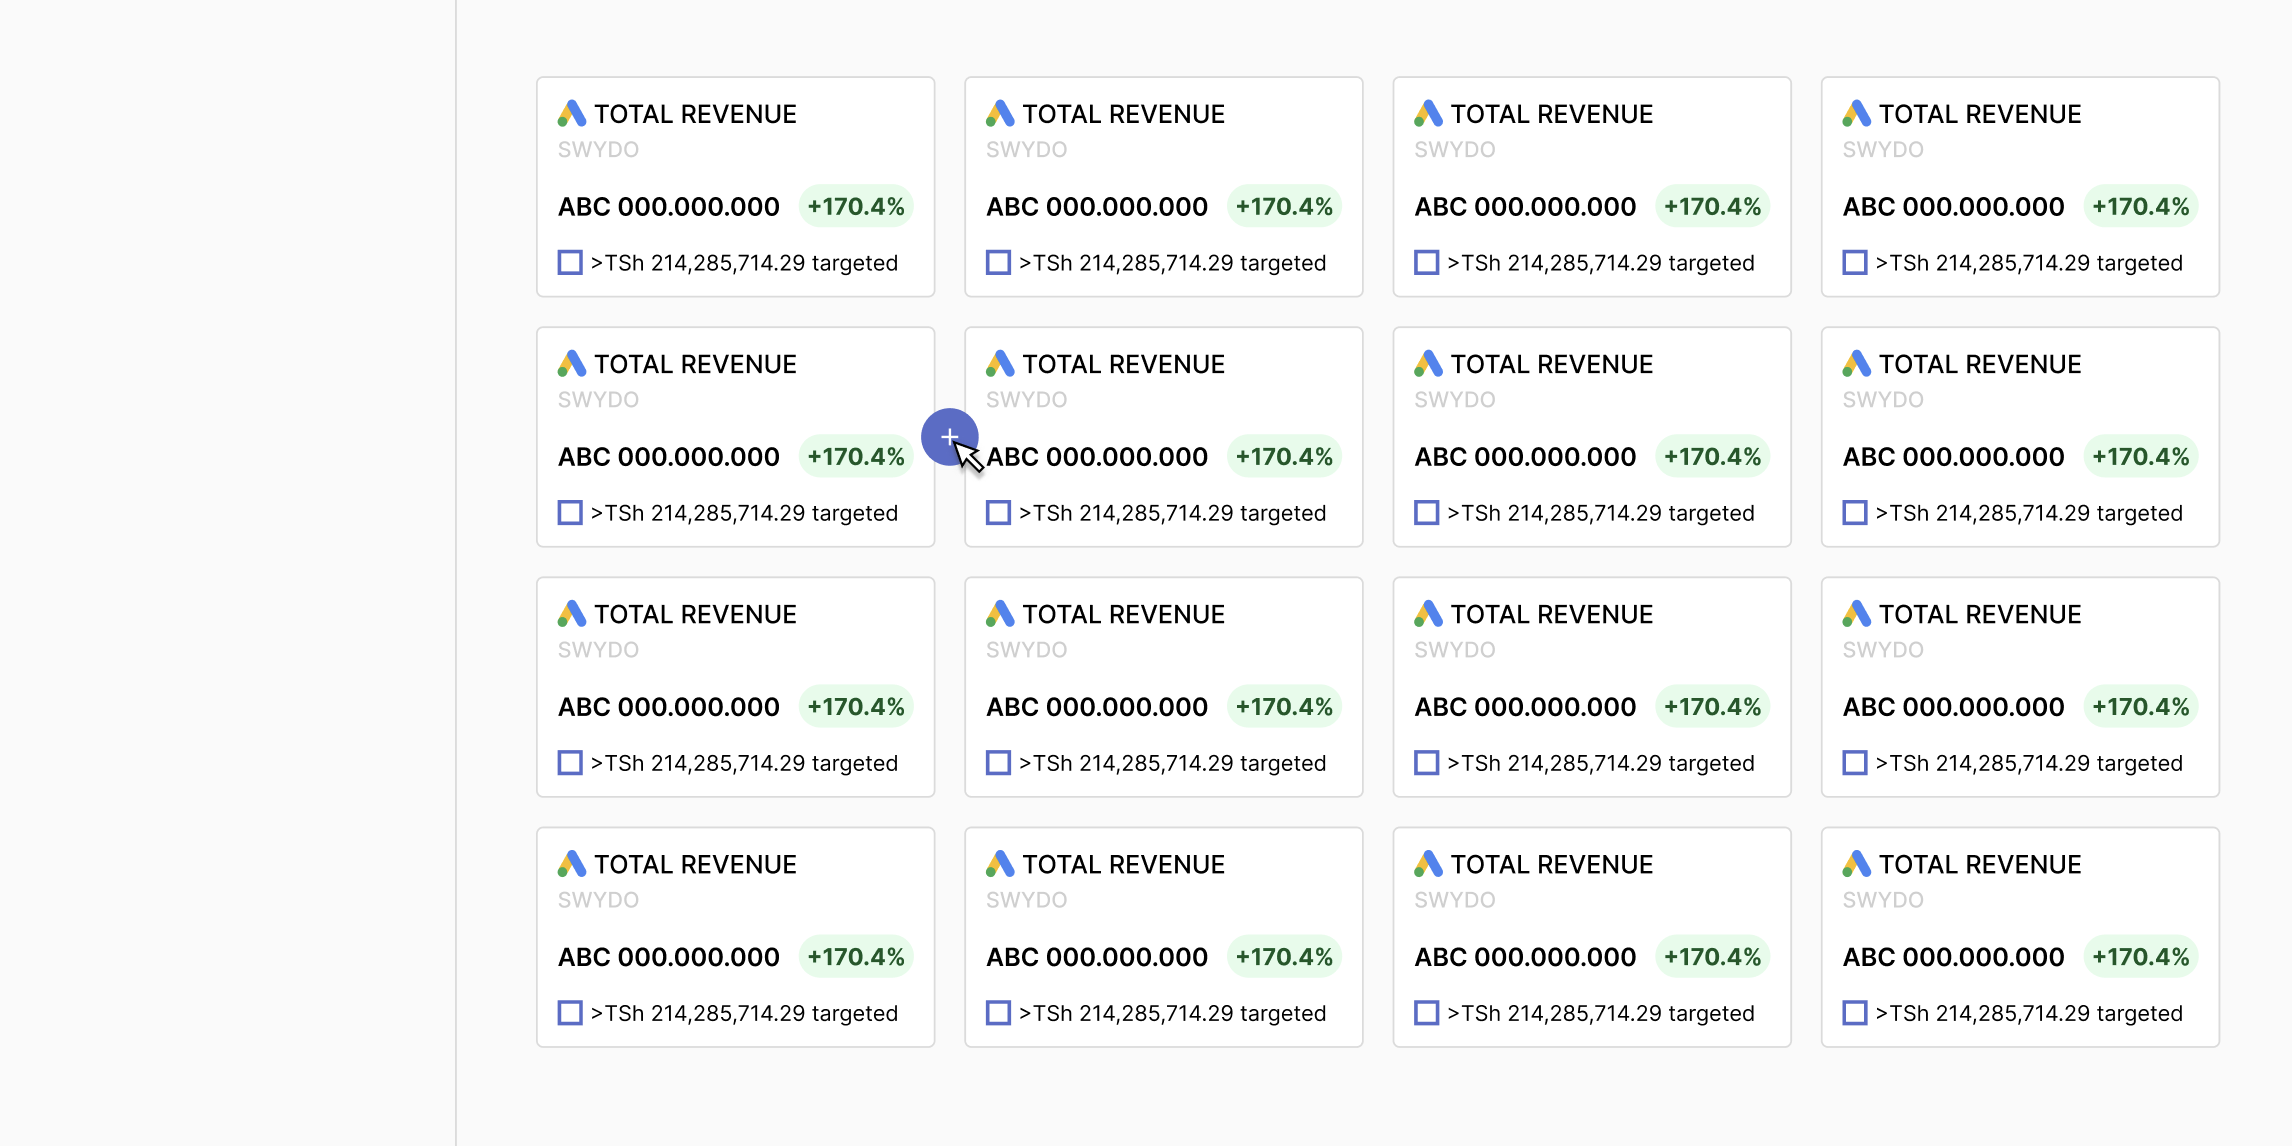
Task: Click the TOTAL REVENUE title in the bottom-right card
Action: coord(1980,864)
